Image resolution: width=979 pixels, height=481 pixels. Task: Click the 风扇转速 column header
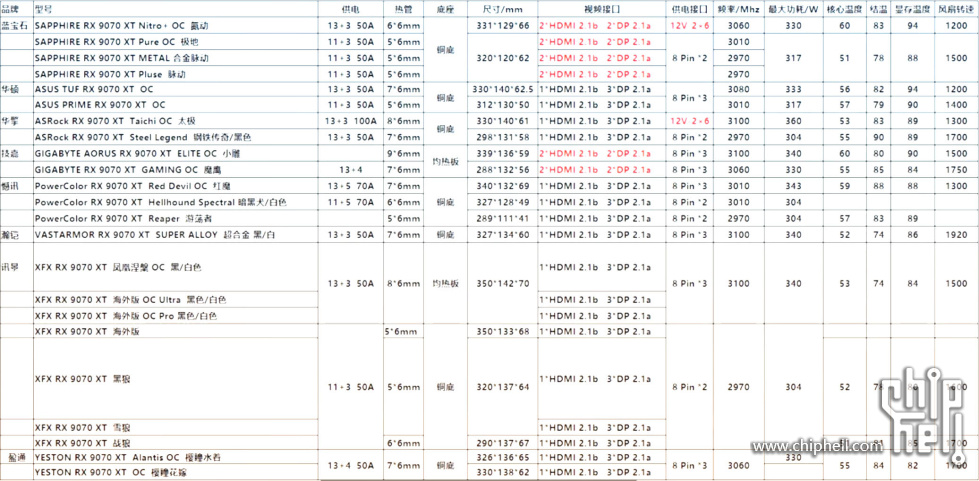click(x=956, y=9)
